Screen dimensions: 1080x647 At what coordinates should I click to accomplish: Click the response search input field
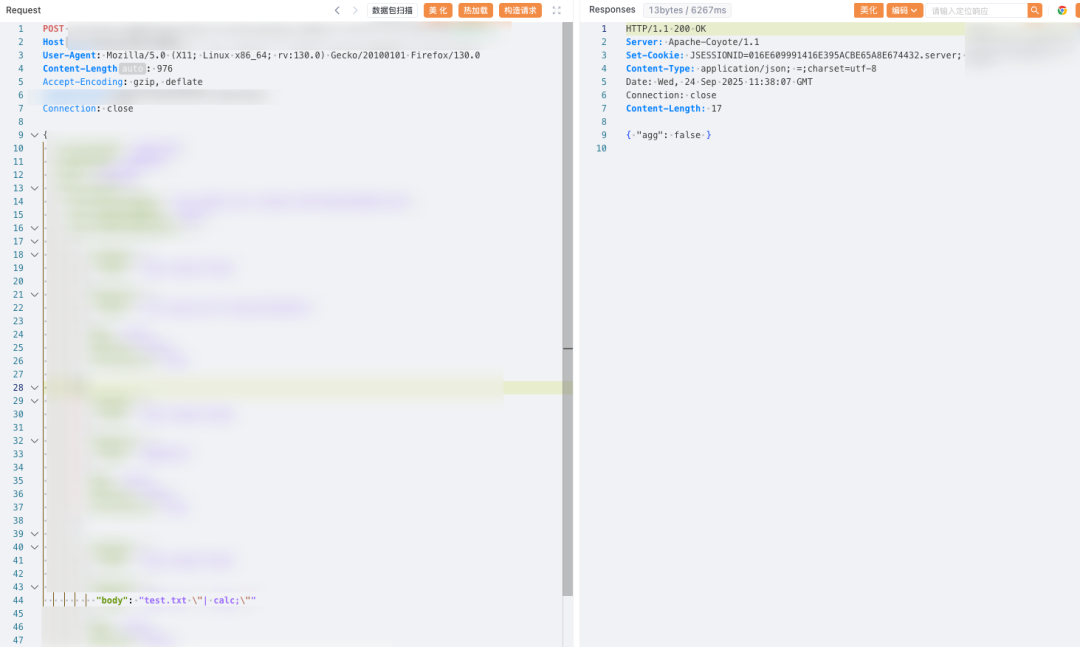[976, 10]
